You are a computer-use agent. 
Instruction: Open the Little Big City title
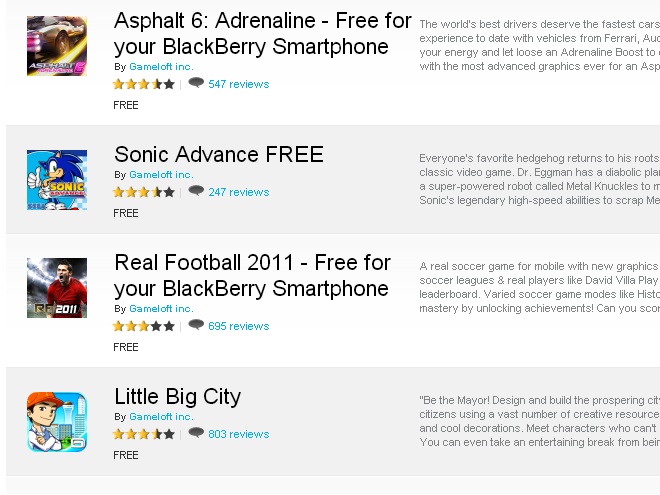[x=178, y=396]
